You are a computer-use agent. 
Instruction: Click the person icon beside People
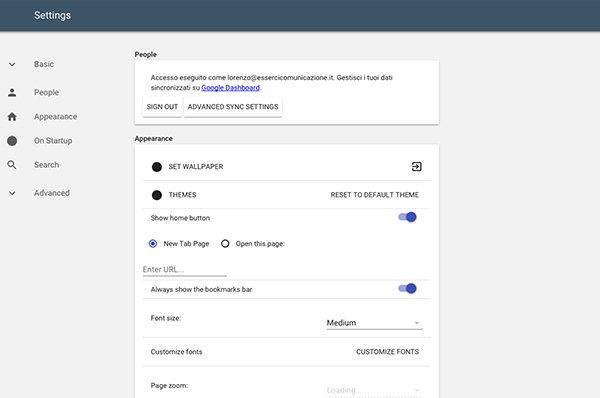12,92
